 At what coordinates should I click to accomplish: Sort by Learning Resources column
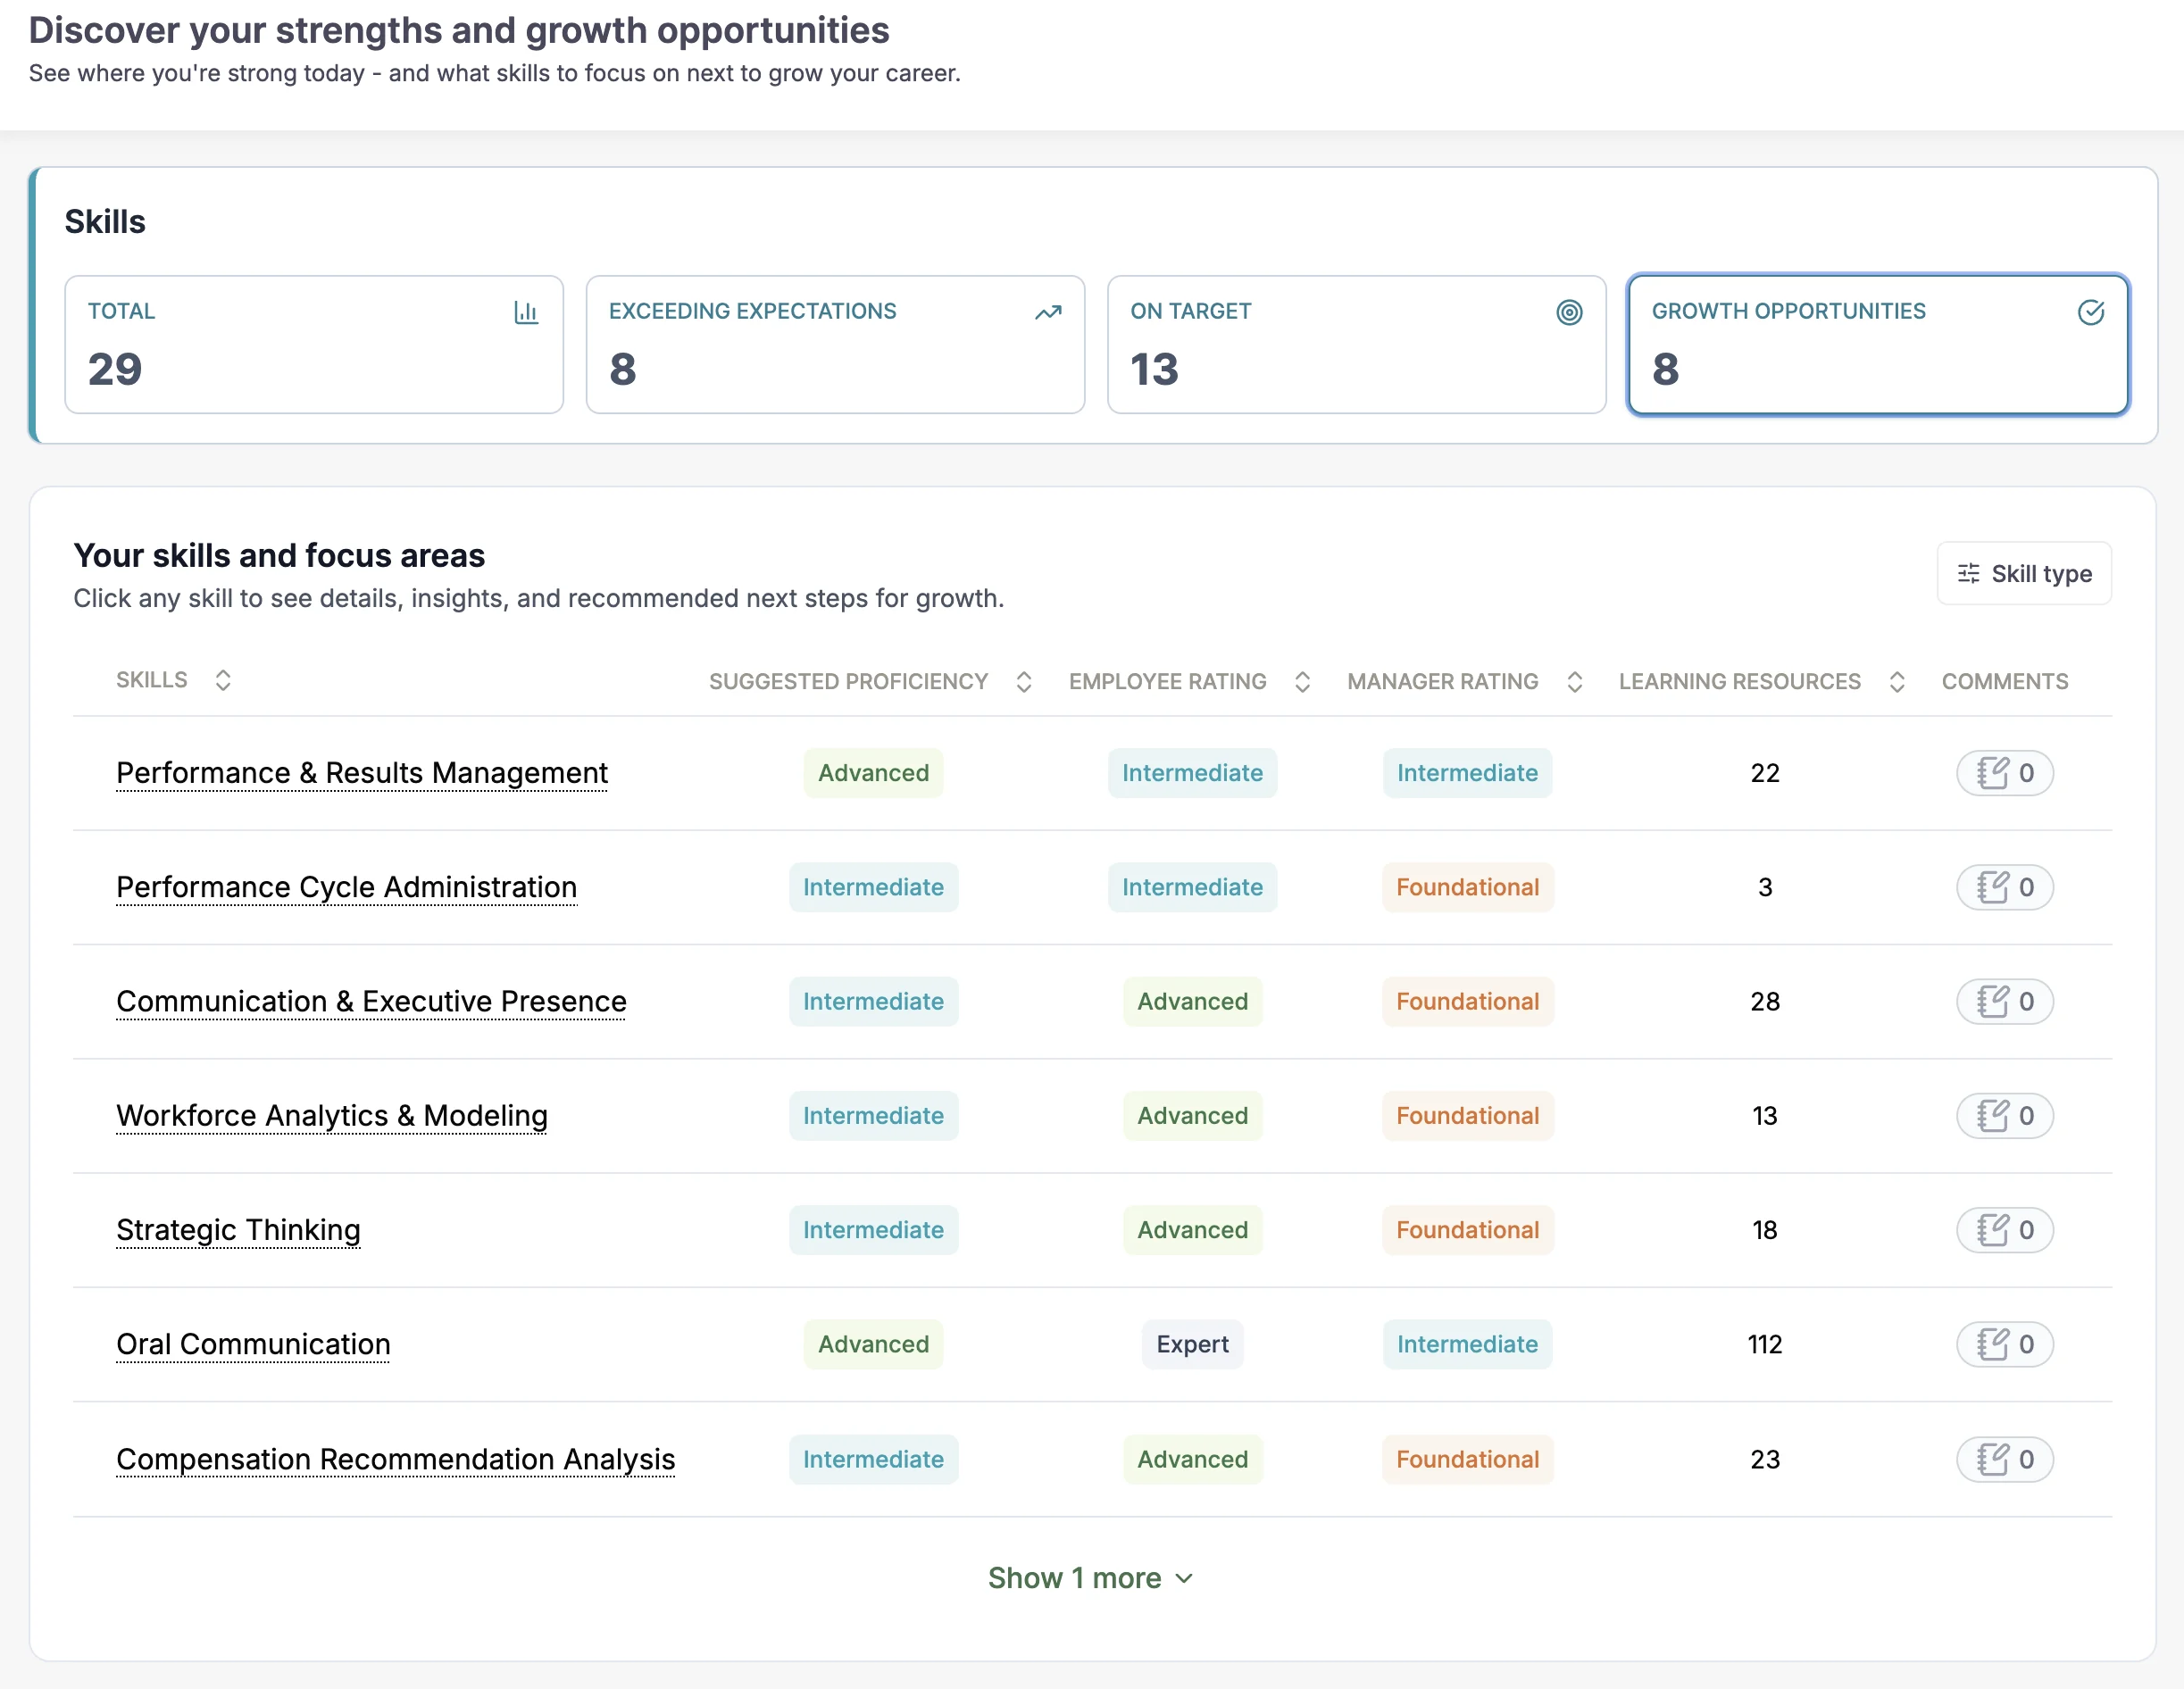point(1897,681)
